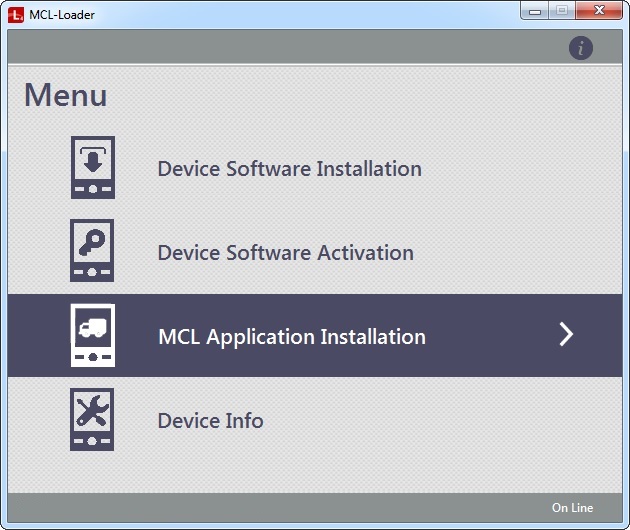Open Device Software Installation menu entry
This screenshot has width=630, height=530.
tap(289, 169)
